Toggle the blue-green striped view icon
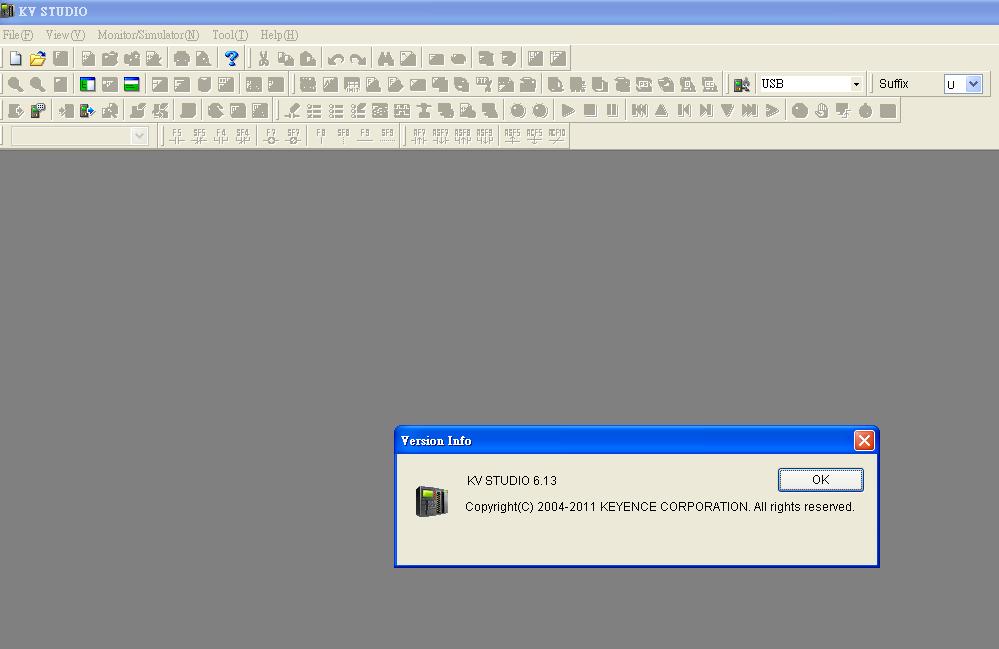Screen dimensions: 999x649 131,85
